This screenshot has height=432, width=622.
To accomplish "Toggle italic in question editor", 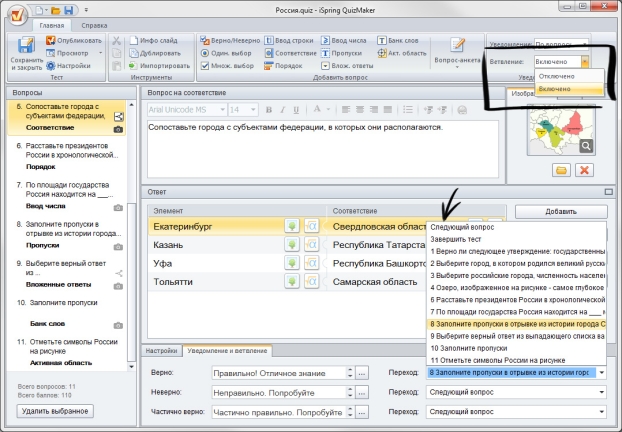I will 282,110.
